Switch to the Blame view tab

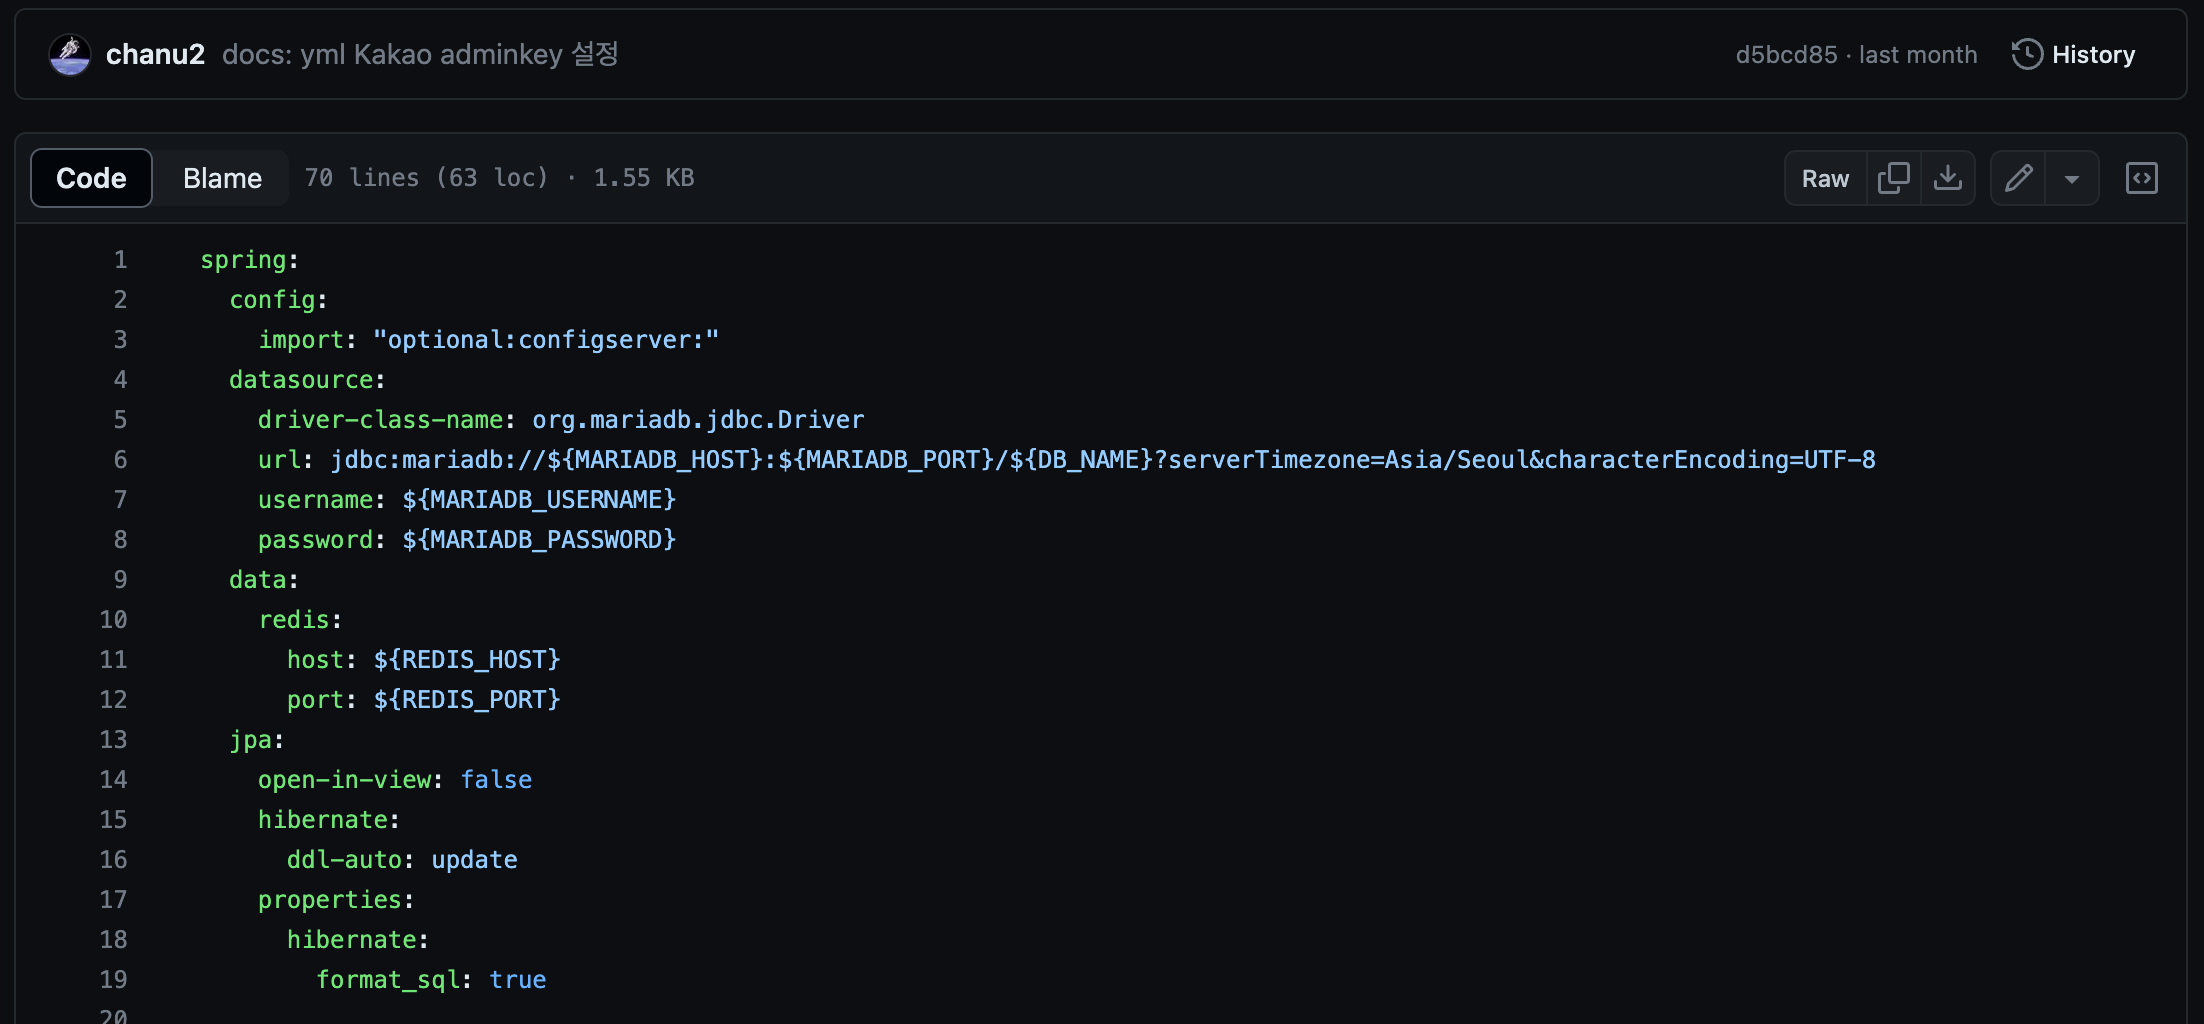click(x=222, y=178)
